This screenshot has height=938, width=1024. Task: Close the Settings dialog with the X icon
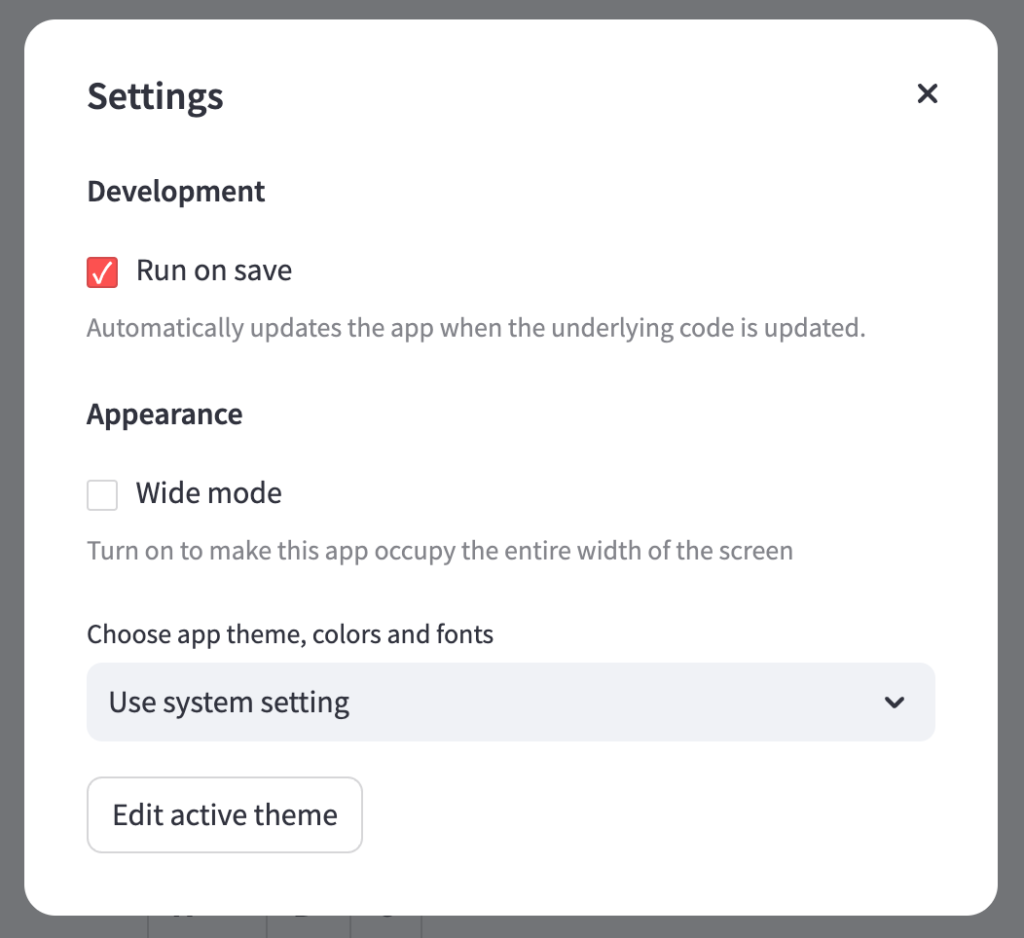click(927, 94)
